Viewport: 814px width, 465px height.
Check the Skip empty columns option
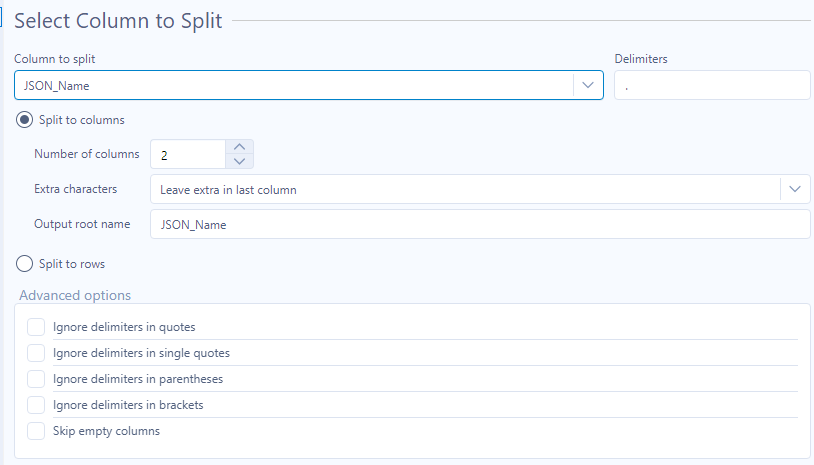[36, 431]
